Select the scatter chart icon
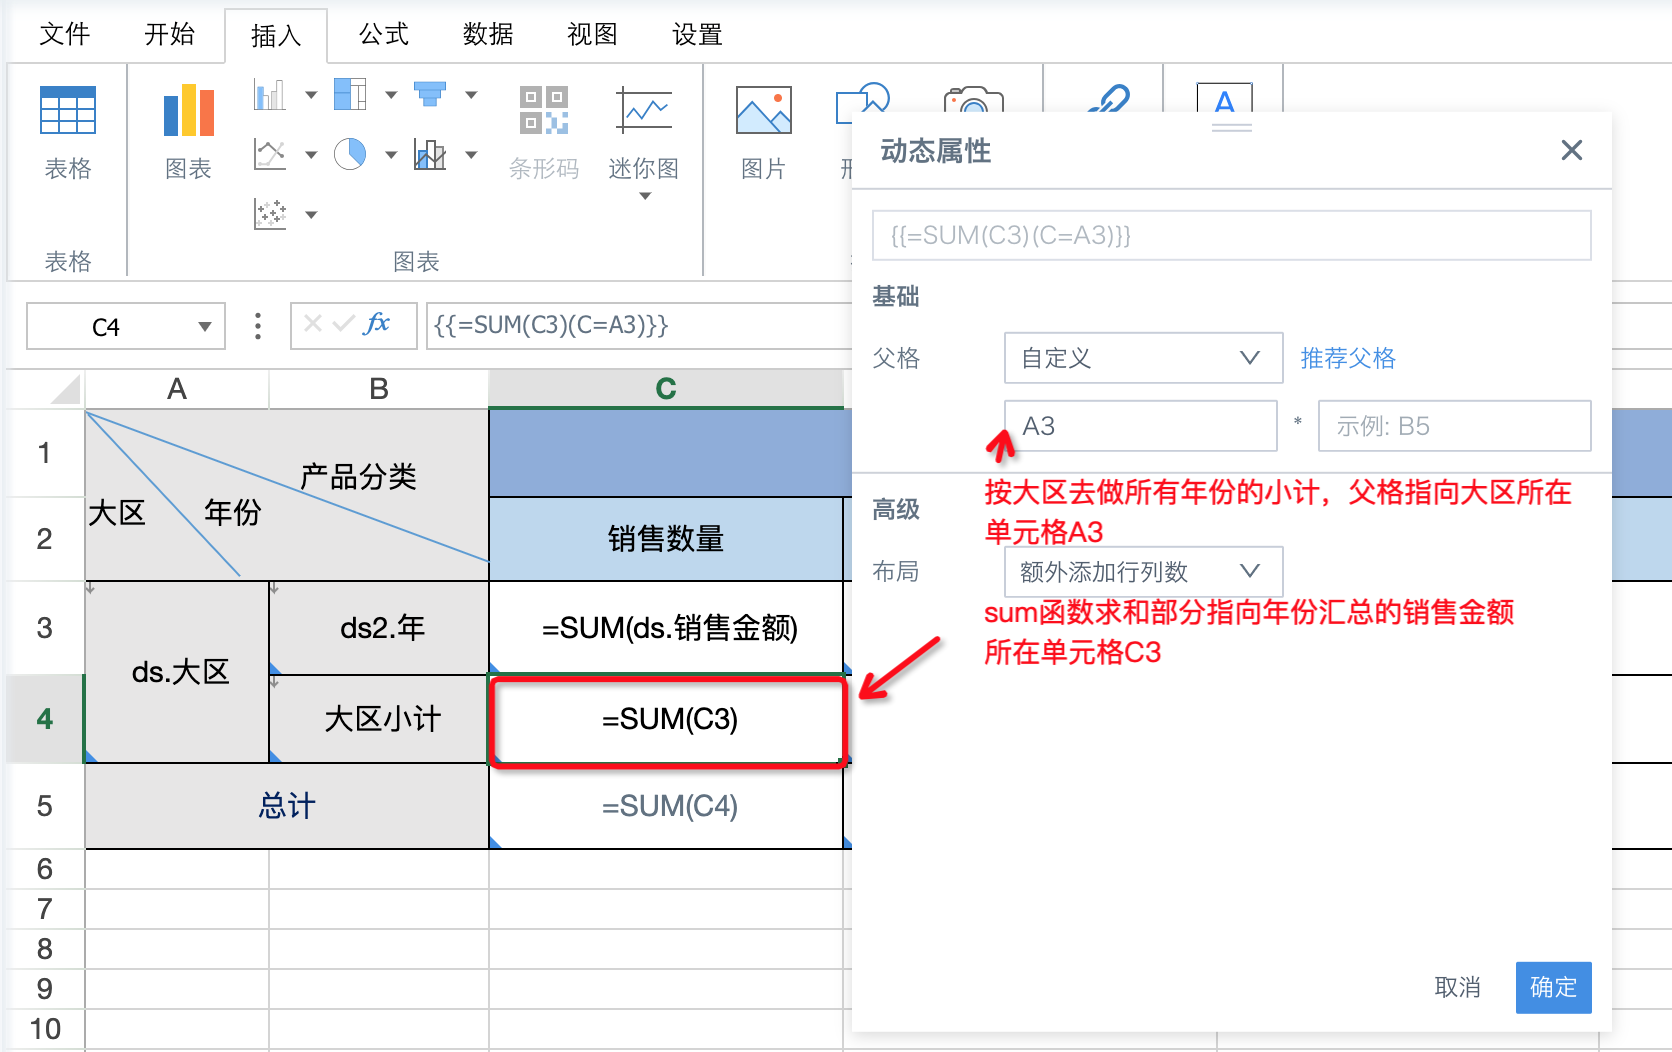 click(270, 214)
